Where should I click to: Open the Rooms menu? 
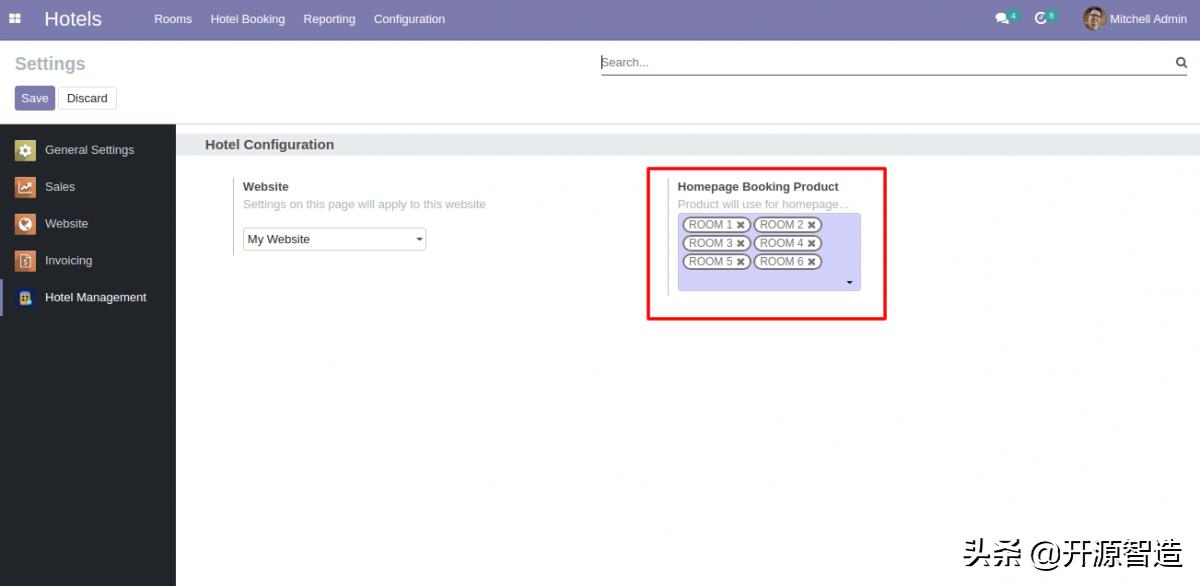[173, 19]
